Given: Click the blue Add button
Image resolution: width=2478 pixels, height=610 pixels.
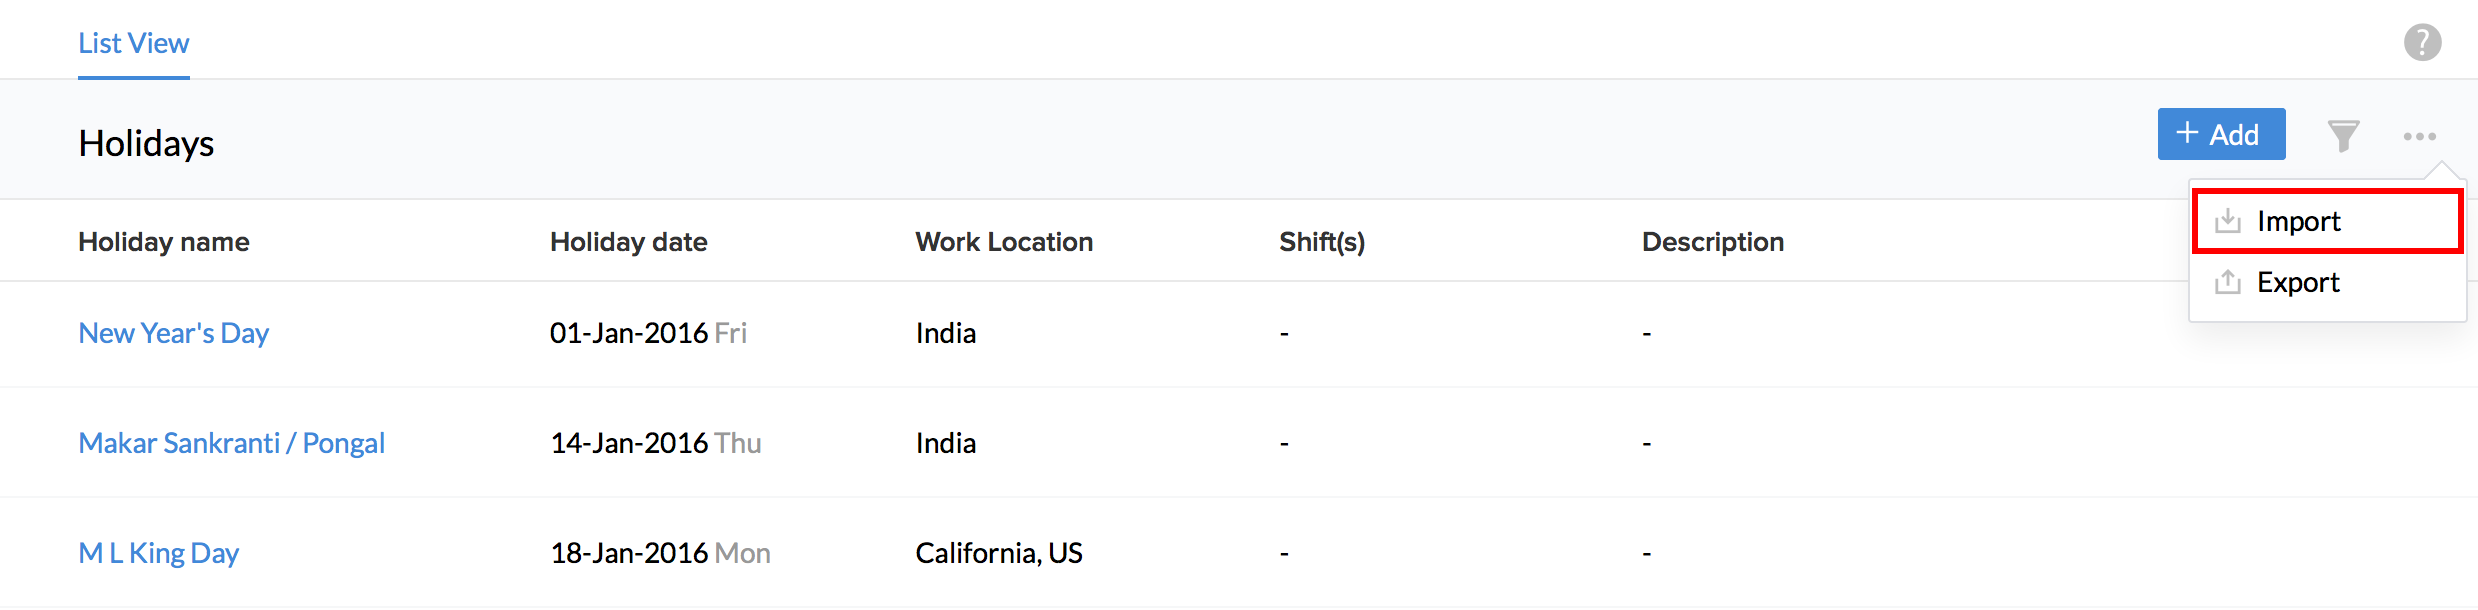Looking at the screenshot, I should [x=2220, y=134].
